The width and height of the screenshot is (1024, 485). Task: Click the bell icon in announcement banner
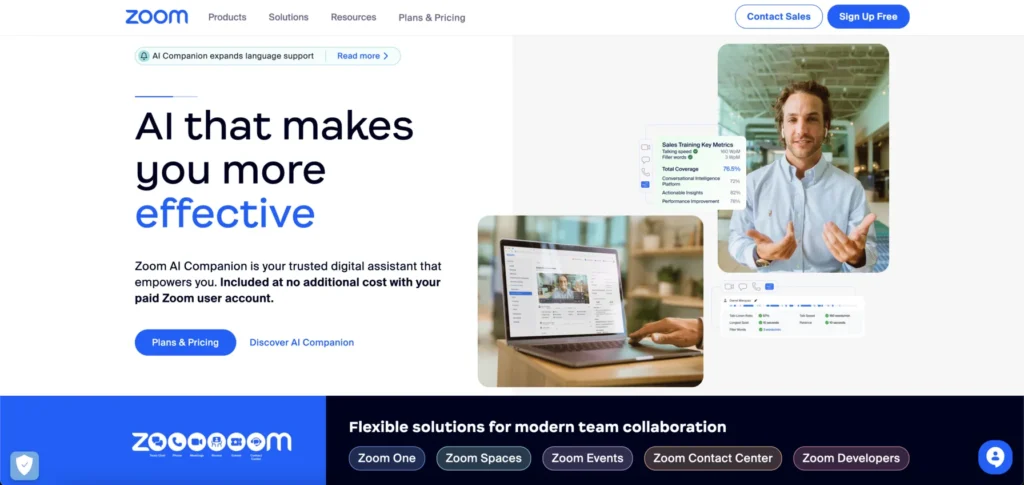coord(144,56)
